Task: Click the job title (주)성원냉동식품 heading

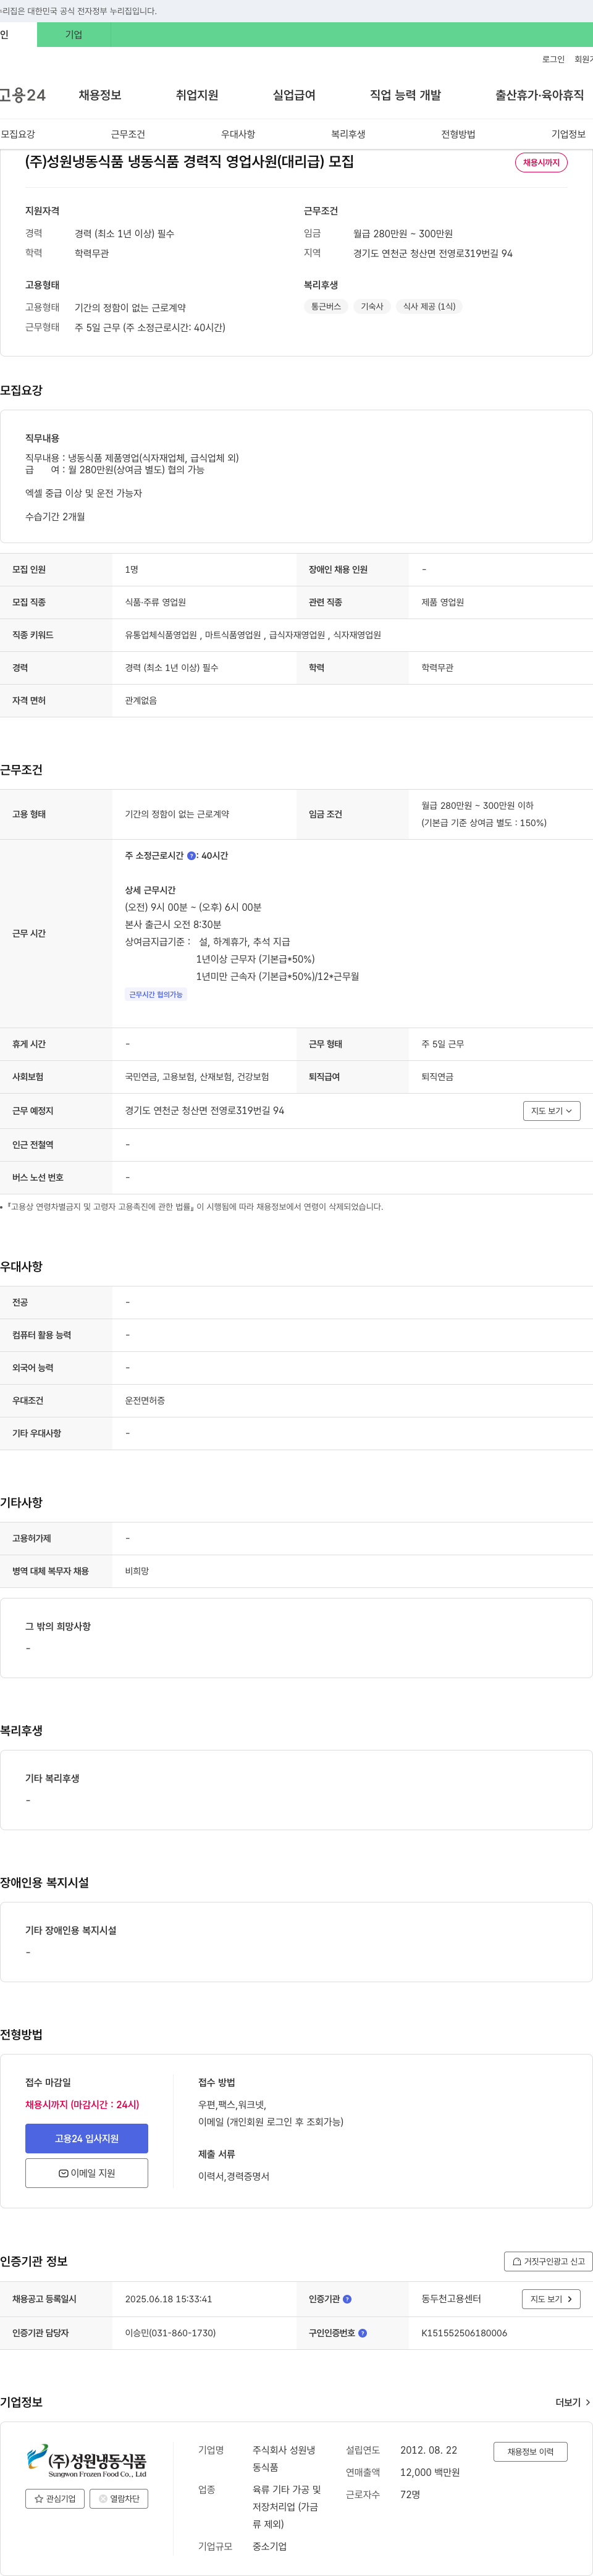Action: click(x=189, y=162)
